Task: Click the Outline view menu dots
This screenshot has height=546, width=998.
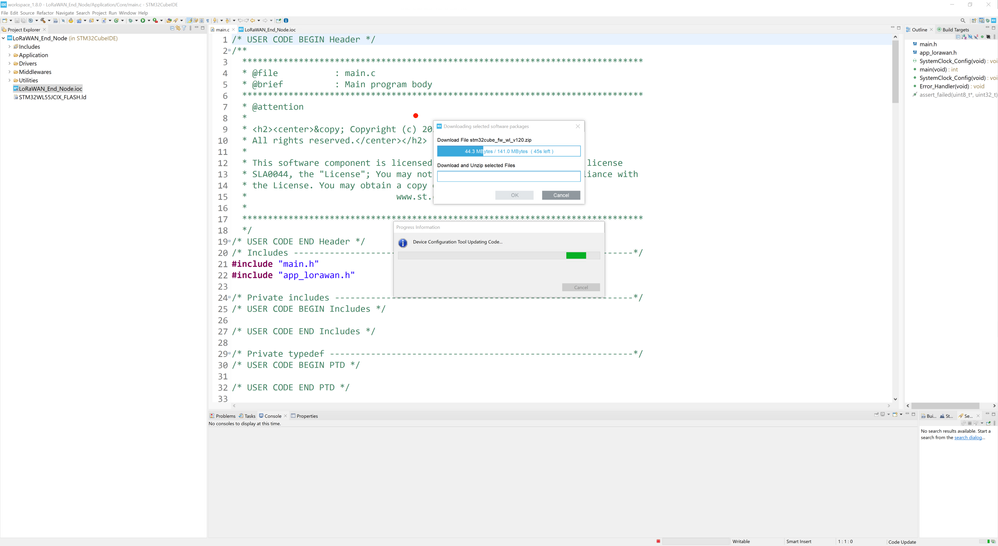Action: click(x=994, y=37)
